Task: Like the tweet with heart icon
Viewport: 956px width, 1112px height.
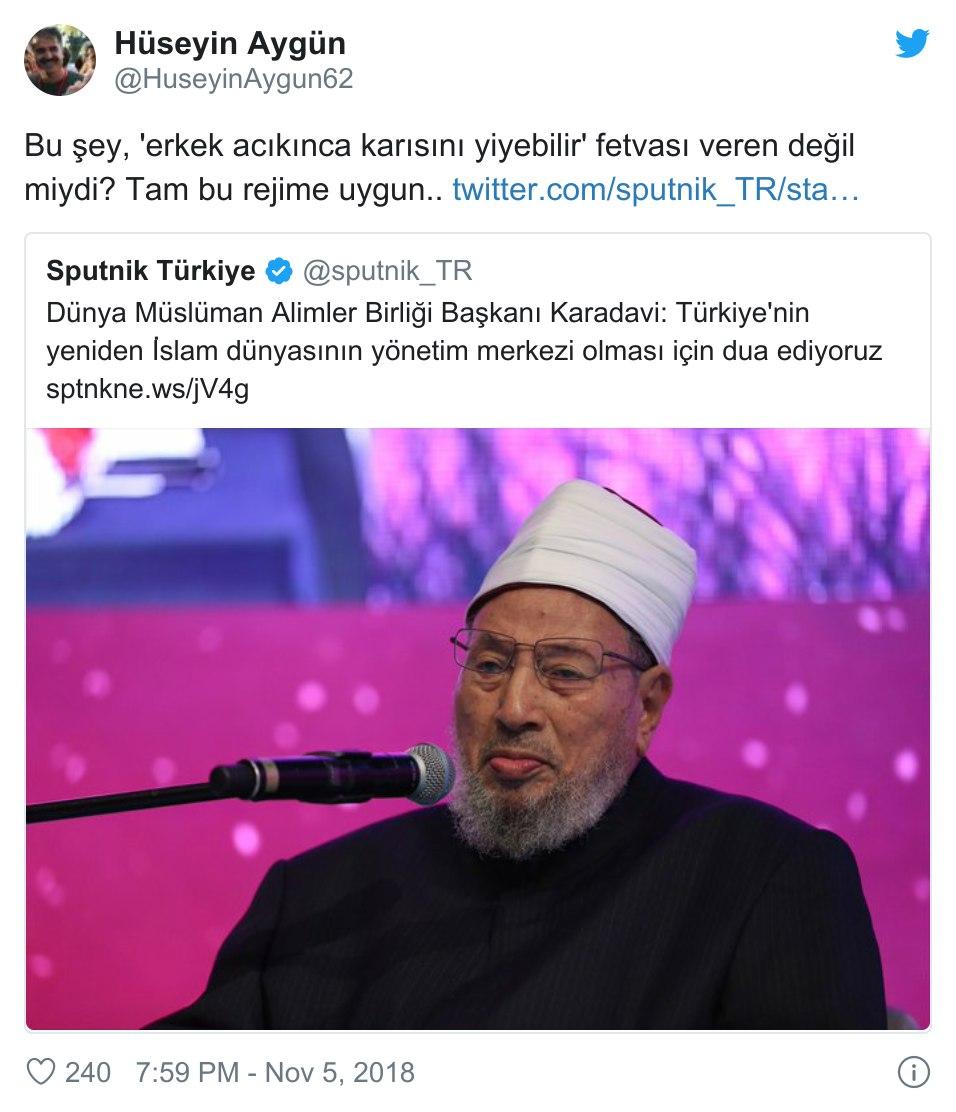Action: 40,1072
